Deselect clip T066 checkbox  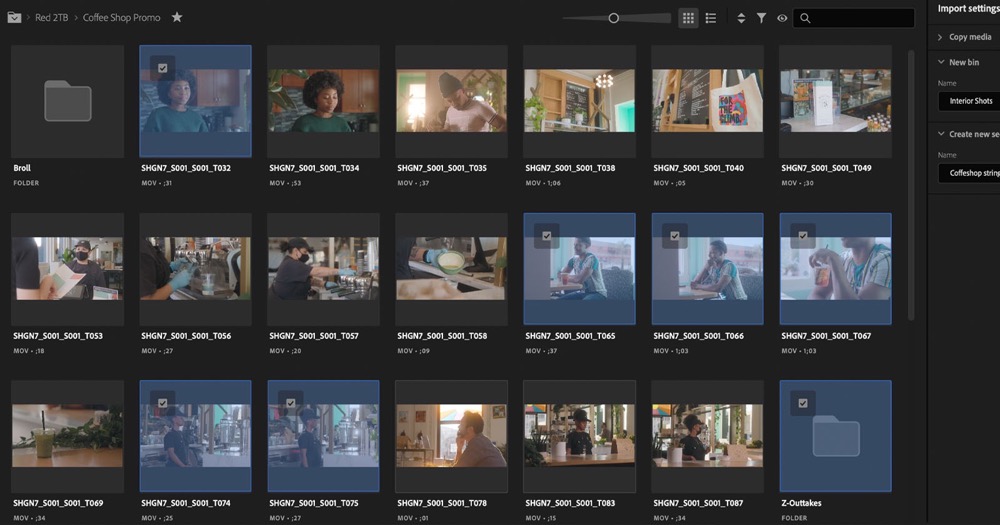point(675,236)
